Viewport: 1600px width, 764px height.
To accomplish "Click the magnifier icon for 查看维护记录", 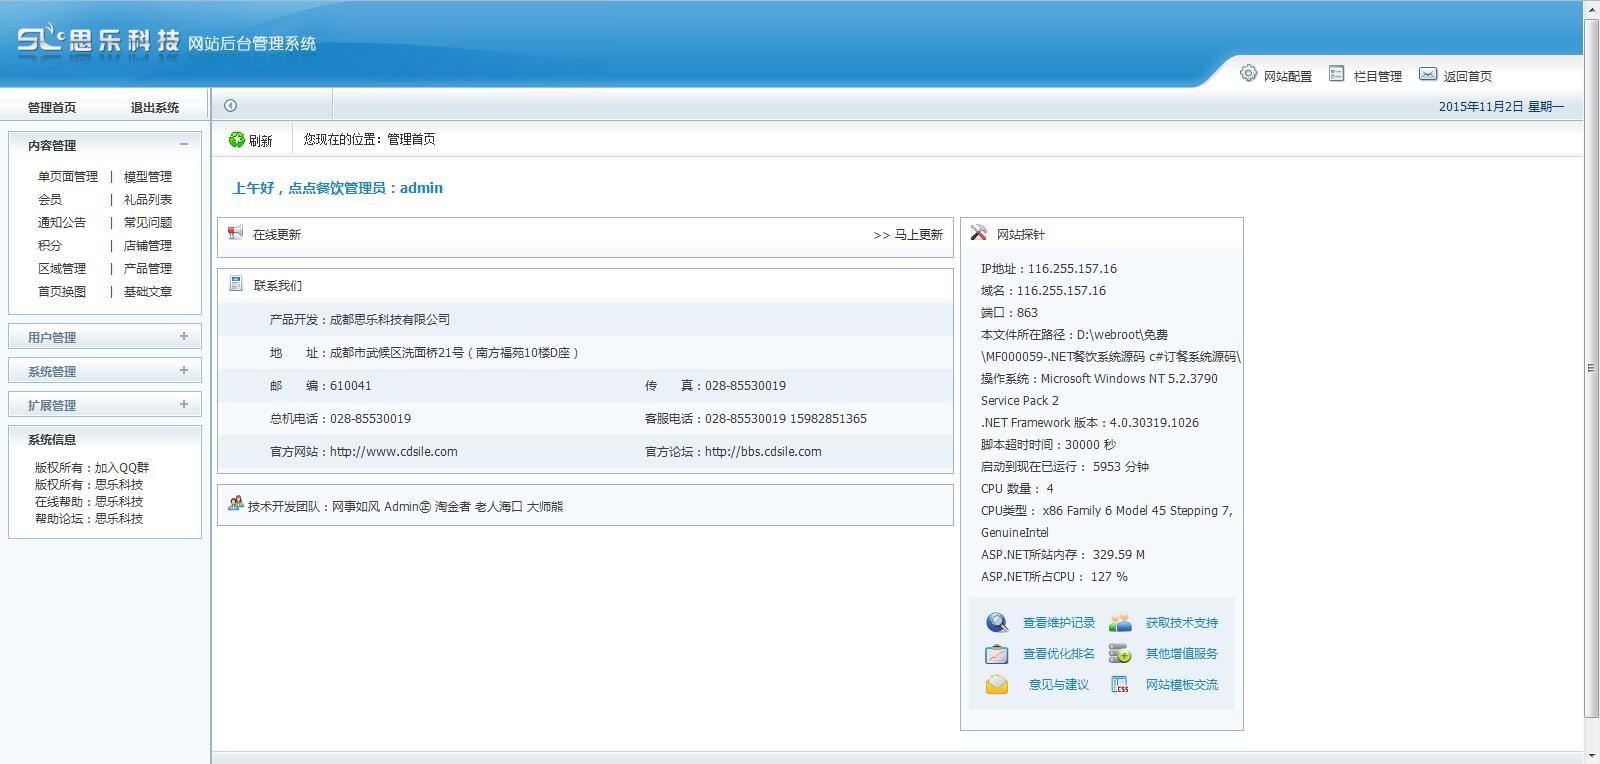I will [997, 623].
